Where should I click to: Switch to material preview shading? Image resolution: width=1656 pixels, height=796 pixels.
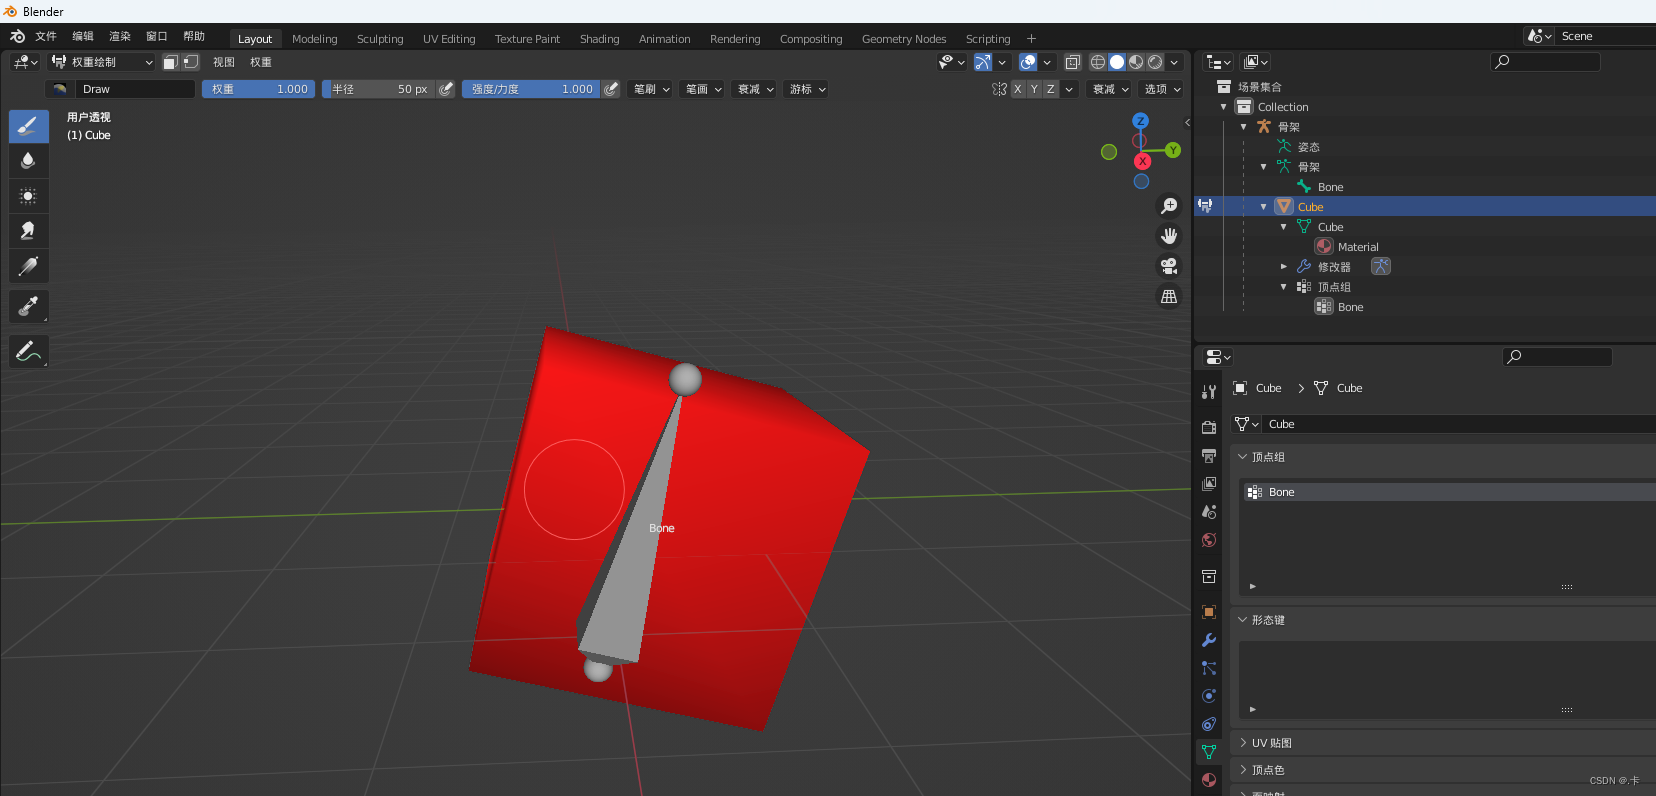tap(1136, 62)
